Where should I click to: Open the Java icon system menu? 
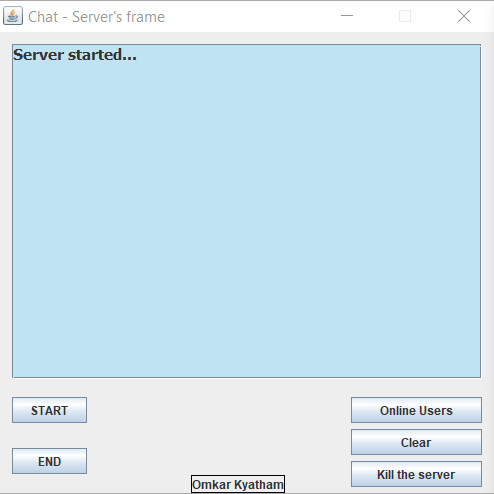pos(13,16)
